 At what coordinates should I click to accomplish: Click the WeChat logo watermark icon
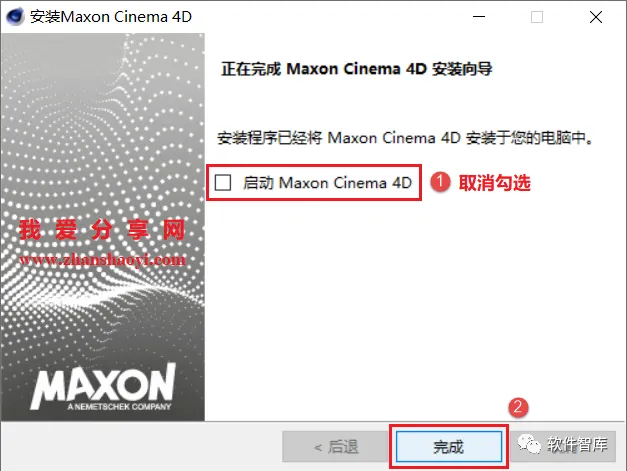(x=529, y=443)
